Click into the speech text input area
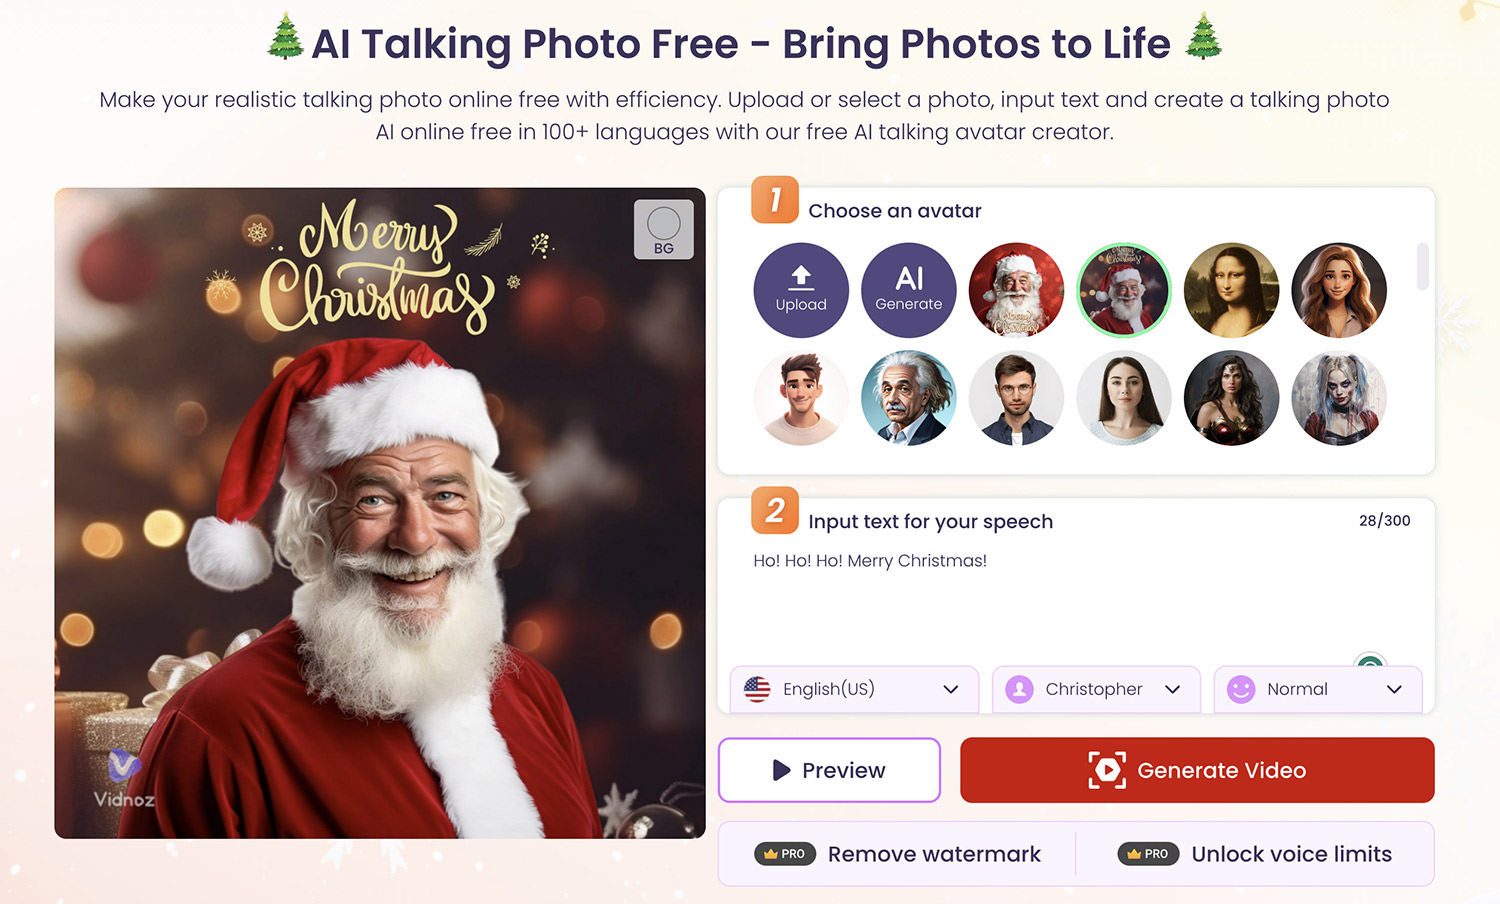This screenshot has width=1500, height=904. pyautogui.click(x=1076, y=600)
